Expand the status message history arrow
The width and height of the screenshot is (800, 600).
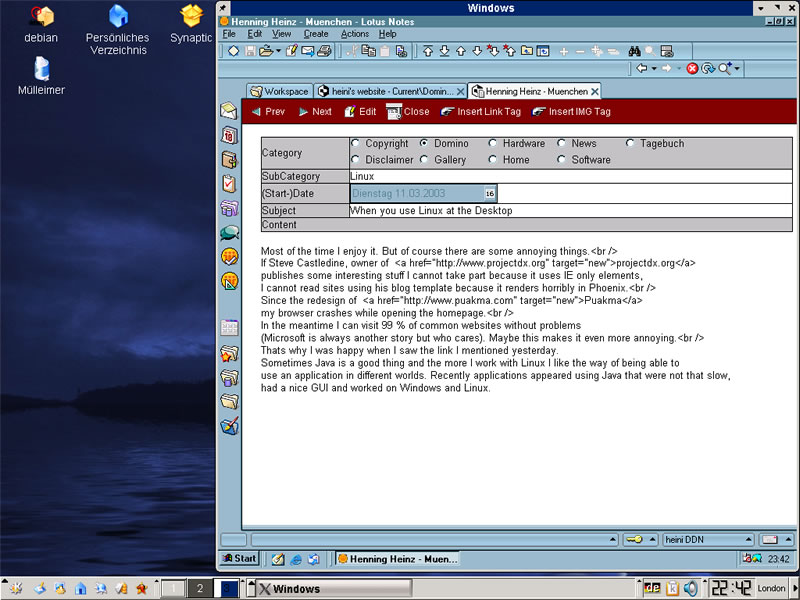613,539
